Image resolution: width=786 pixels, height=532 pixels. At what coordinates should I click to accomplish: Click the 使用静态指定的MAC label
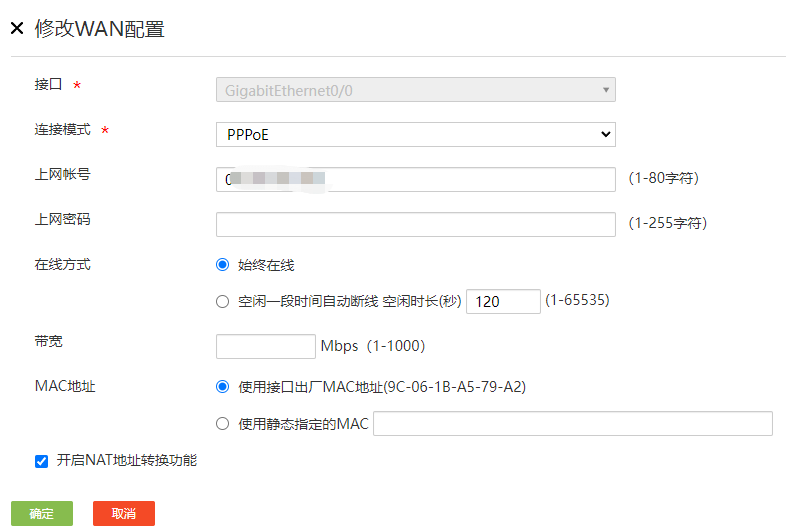[x=303, y=424]
